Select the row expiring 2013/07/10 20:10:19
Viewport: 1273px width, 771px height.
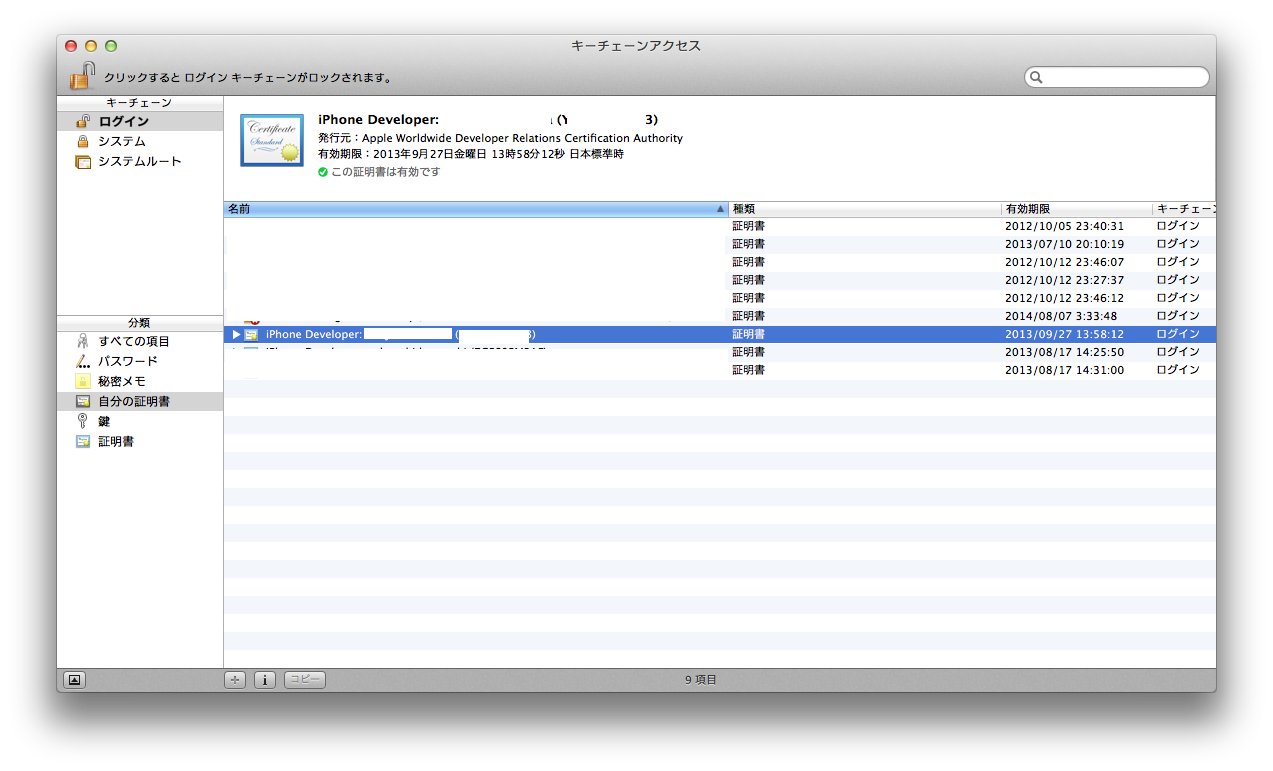point(720,244)
